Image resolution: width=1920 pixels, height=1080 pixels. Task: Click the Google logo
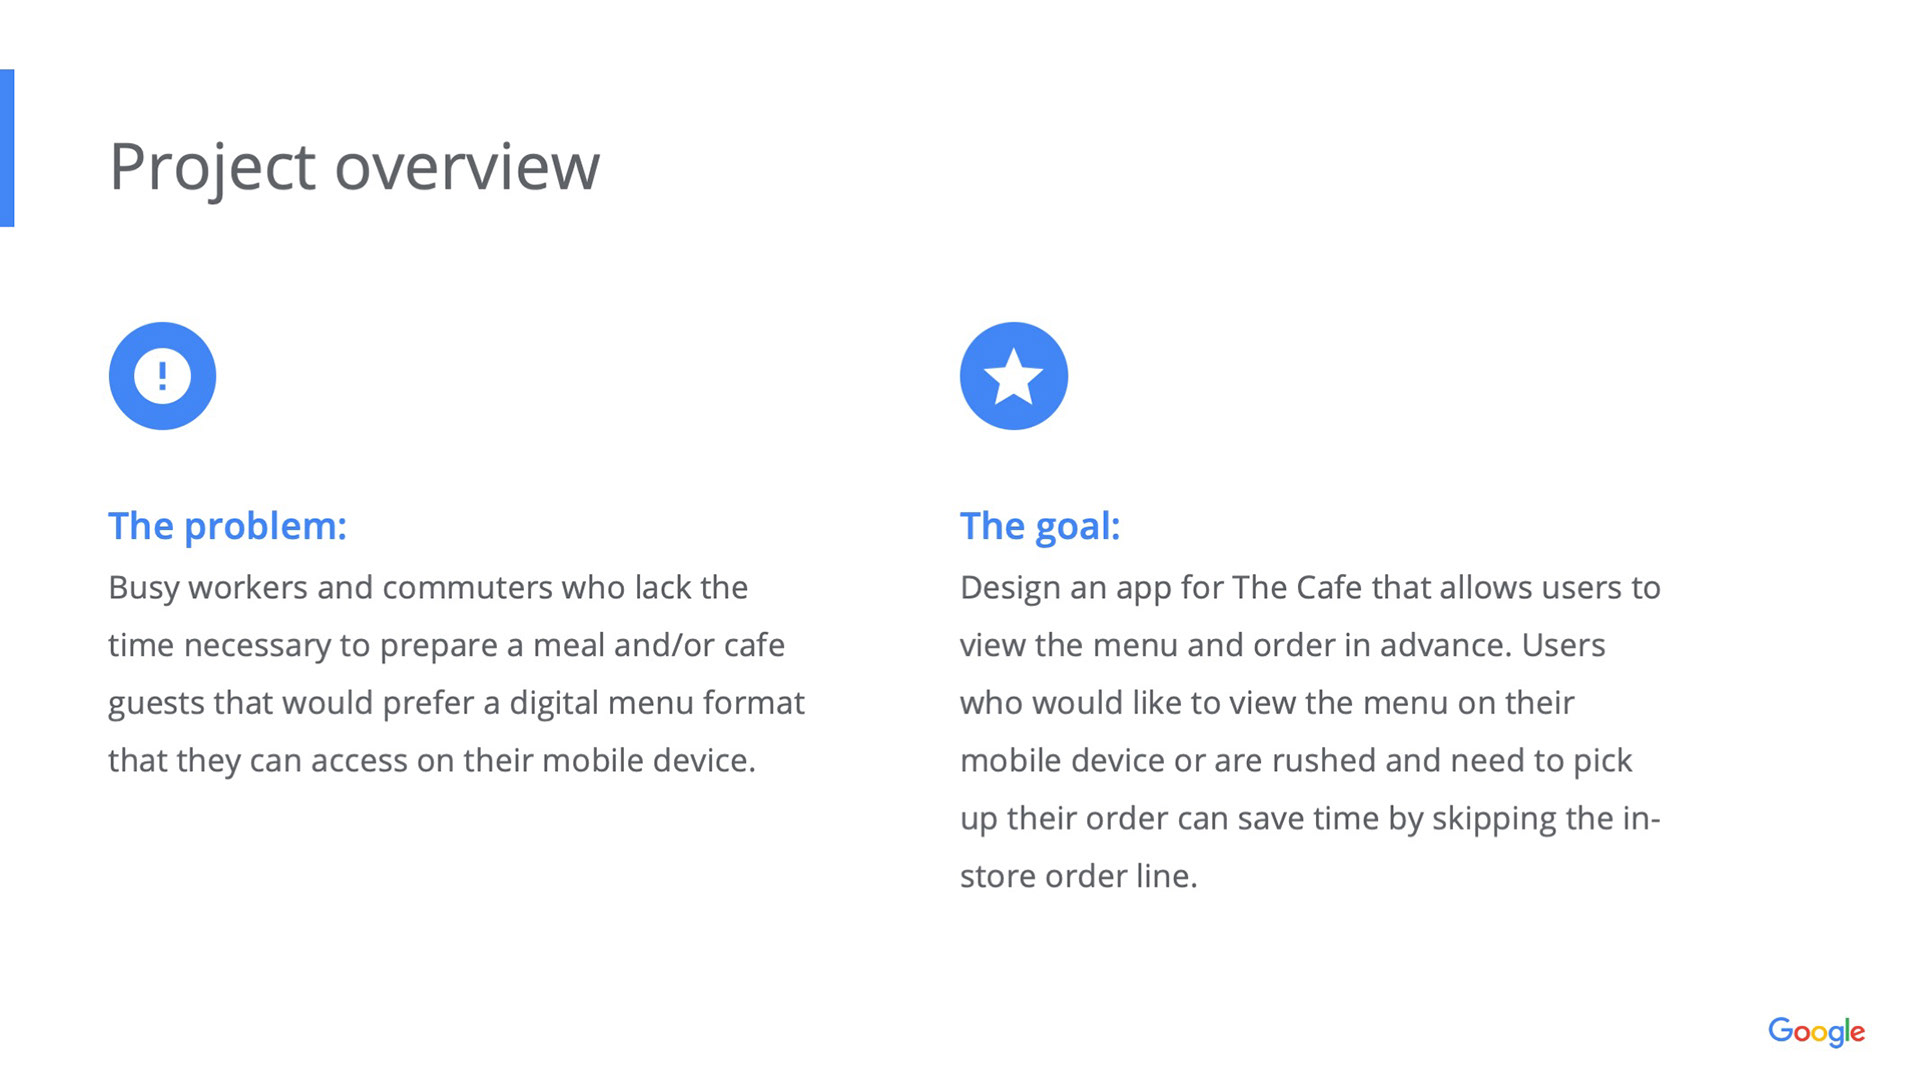pyautogui.click(x=1815, y=1031)
